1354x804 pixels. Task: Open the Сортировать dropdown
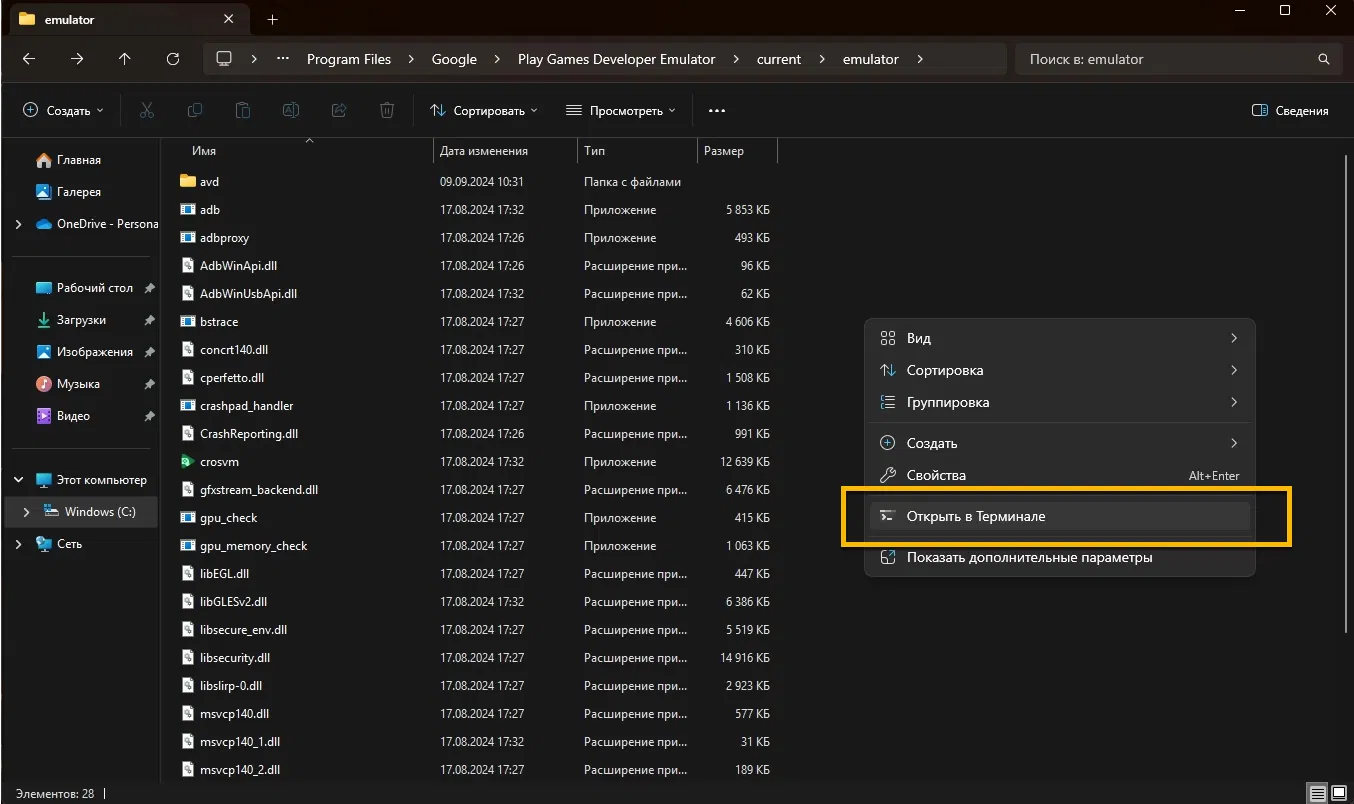click(x=484, y=111)
